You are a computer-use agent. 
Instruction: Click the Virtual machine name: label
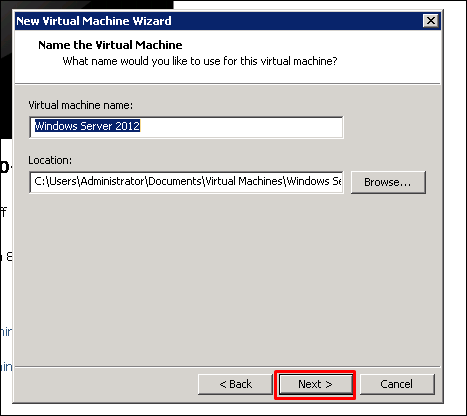coord(81,105)
